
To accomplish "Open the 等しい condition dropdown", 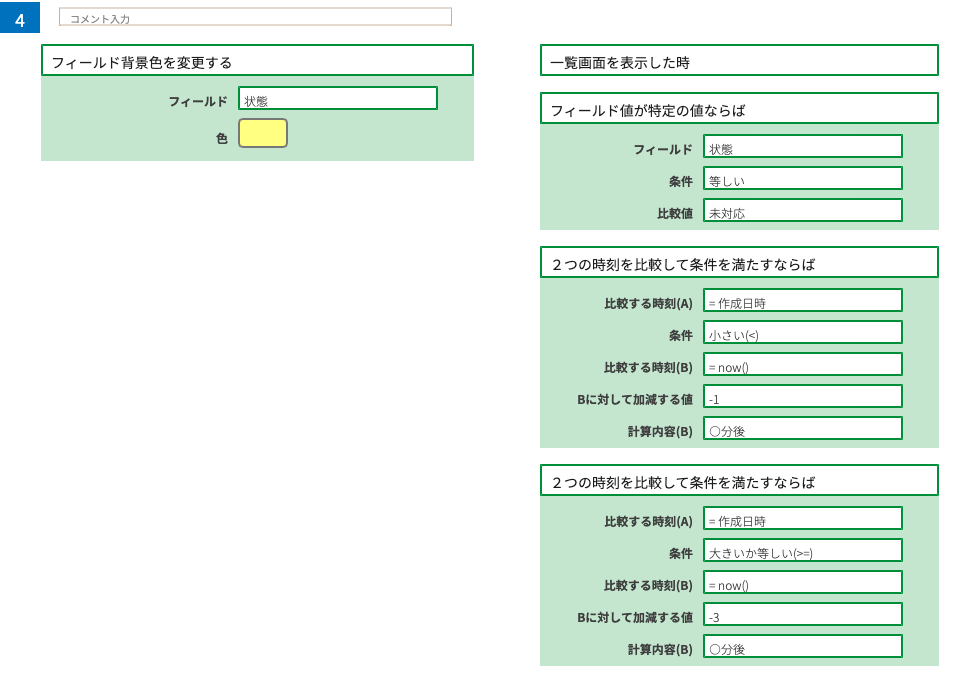I will [x=803, y=178].
